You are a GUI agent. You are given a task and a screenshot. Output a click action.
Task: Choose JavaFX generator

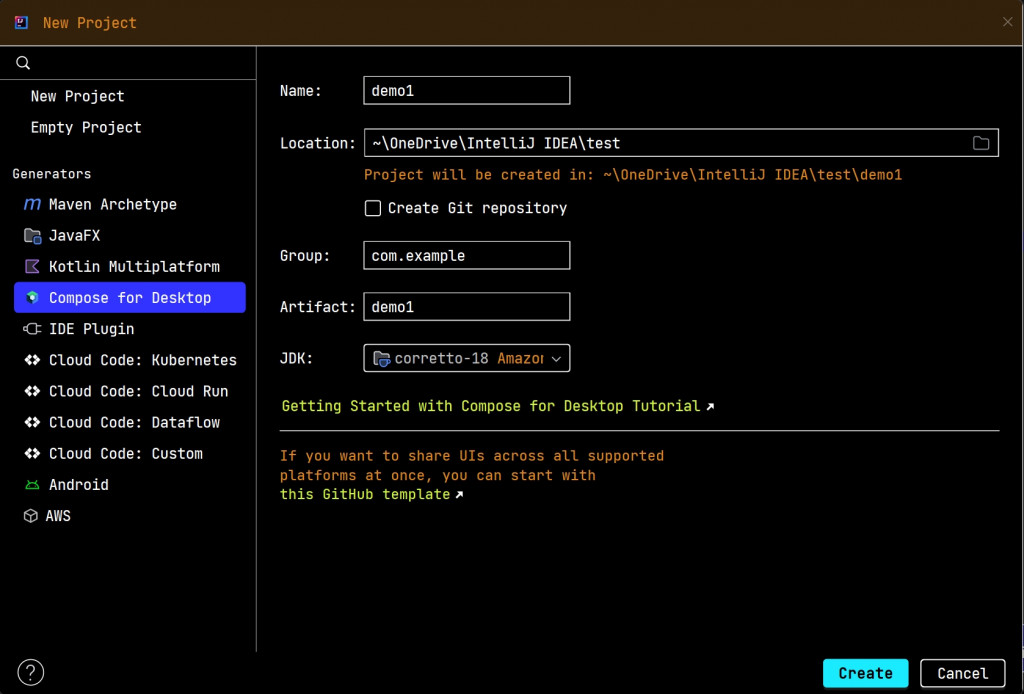click(74, 236)
